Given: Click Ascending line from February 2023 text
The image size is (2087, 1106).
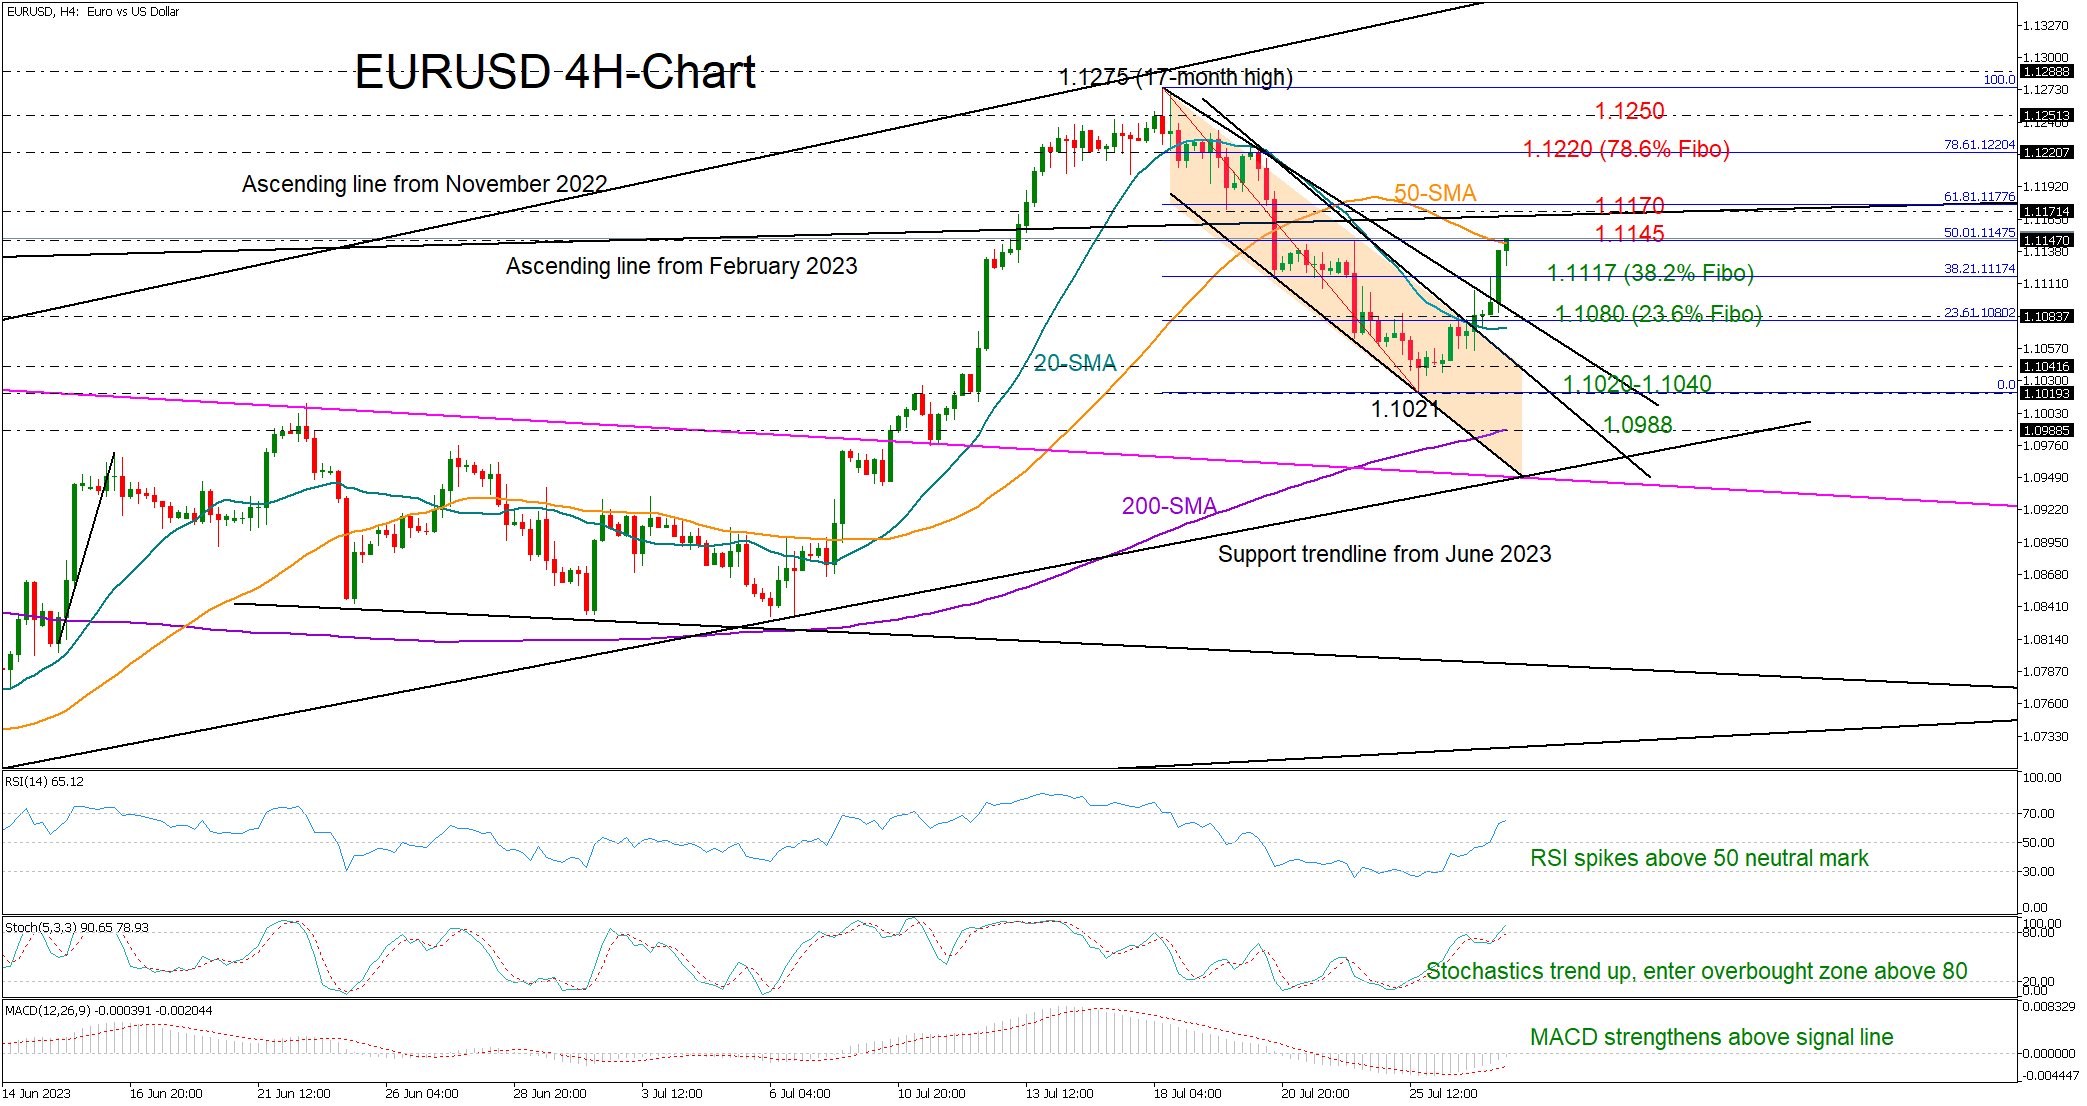Looking at the screenshot, I should (681, 266).
